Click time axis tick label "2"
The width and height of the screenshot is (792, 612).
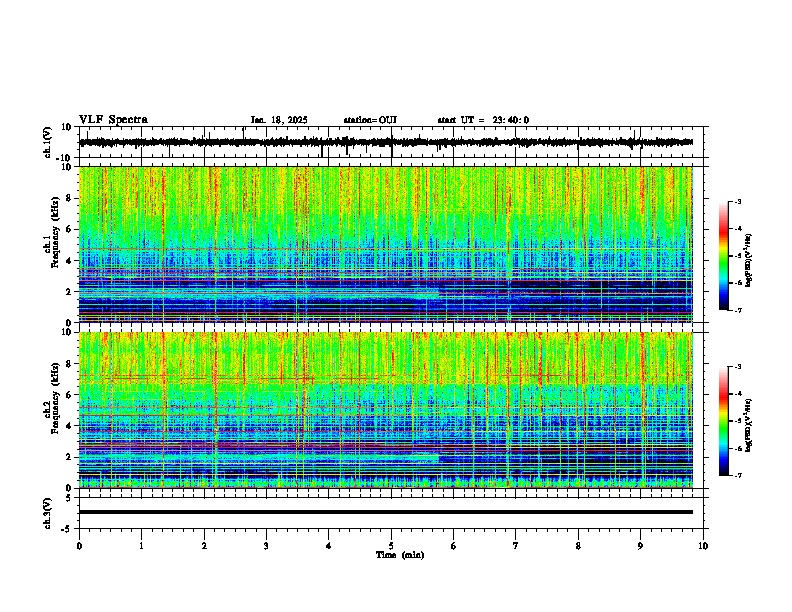[x=204, y=546]
